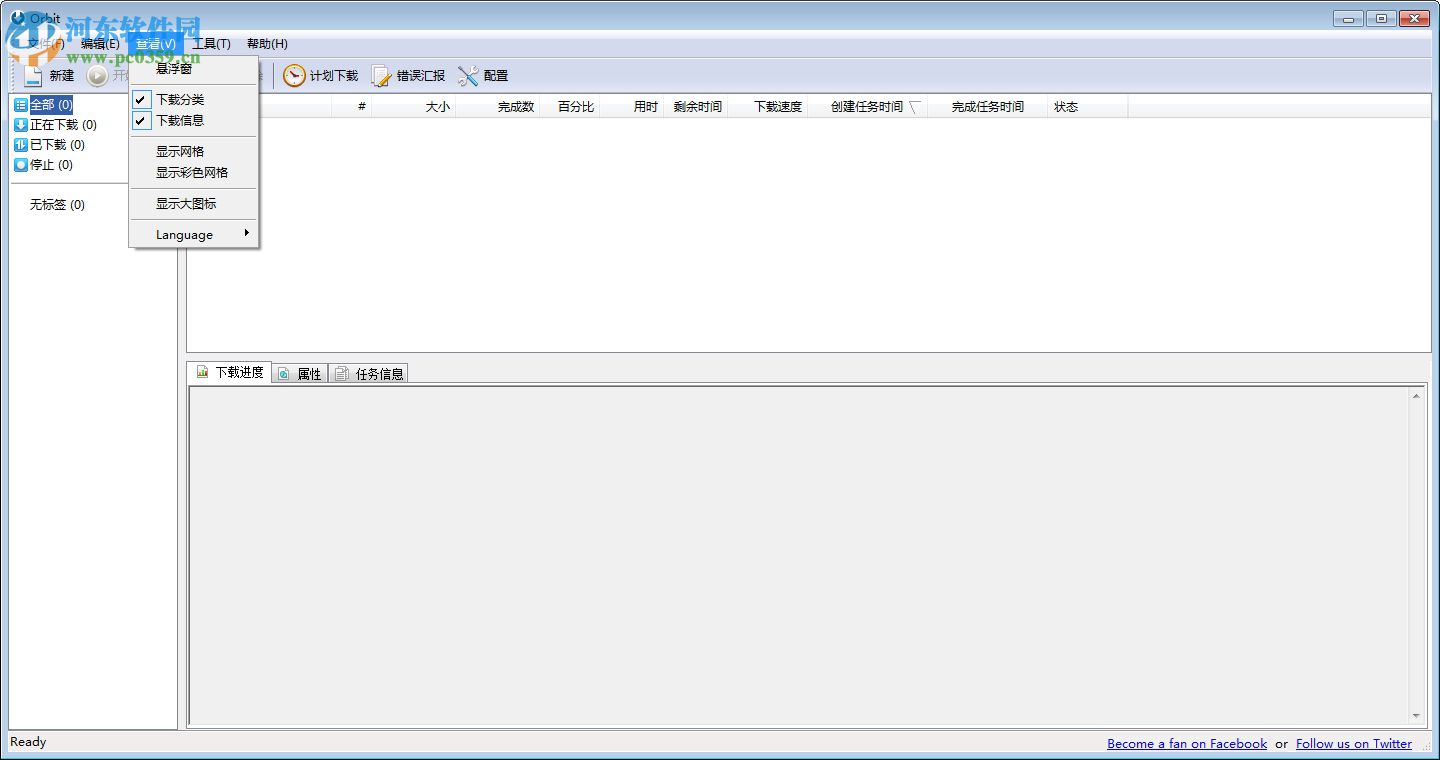The height and width of the screenshot is (760, 1440).
Task: Select the 停止 stopped category icon
Action: (x=21, y=164)
